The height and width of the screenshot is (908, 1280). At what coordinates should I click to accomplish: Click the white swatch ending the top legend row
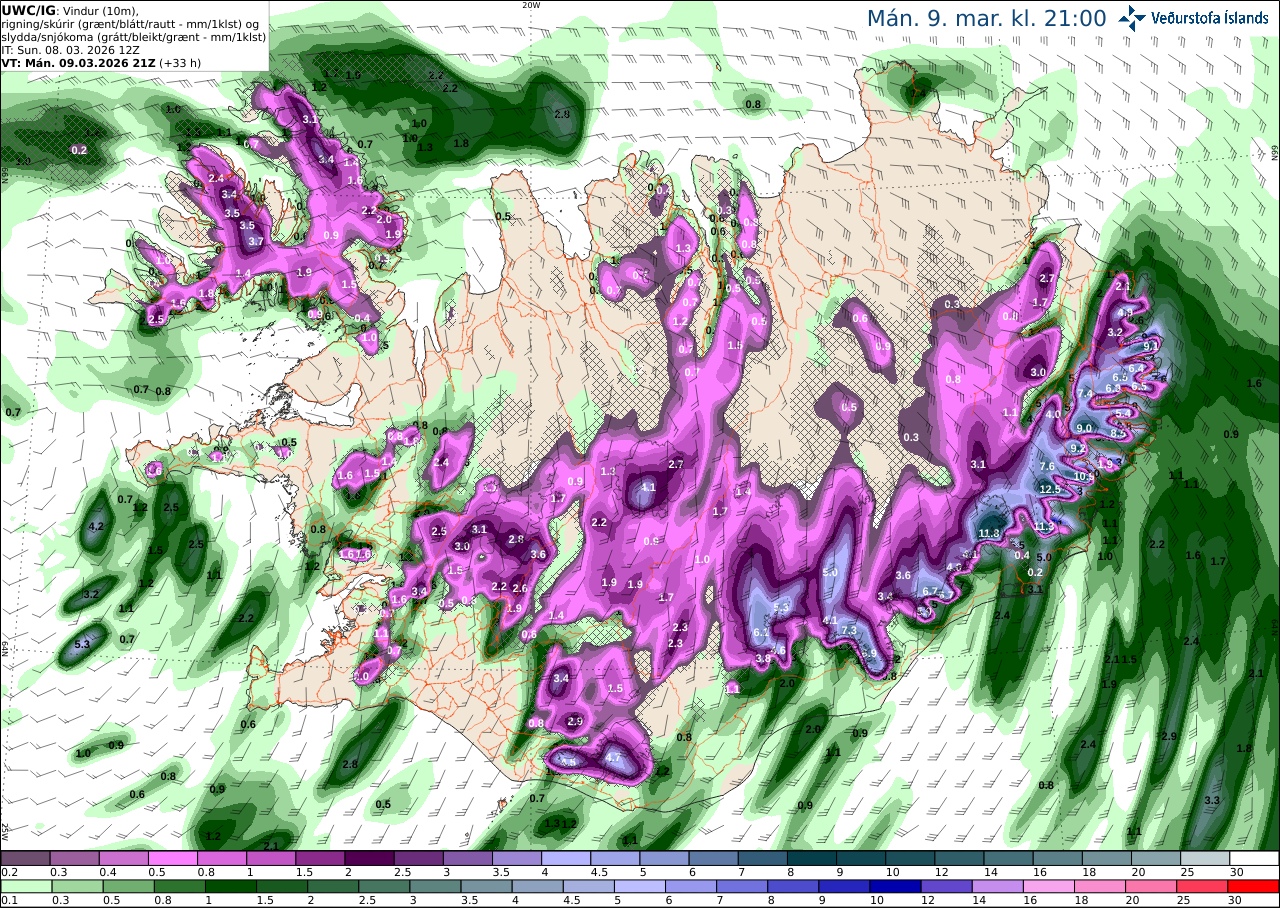pyautogui.click(x=1254, y=858)
